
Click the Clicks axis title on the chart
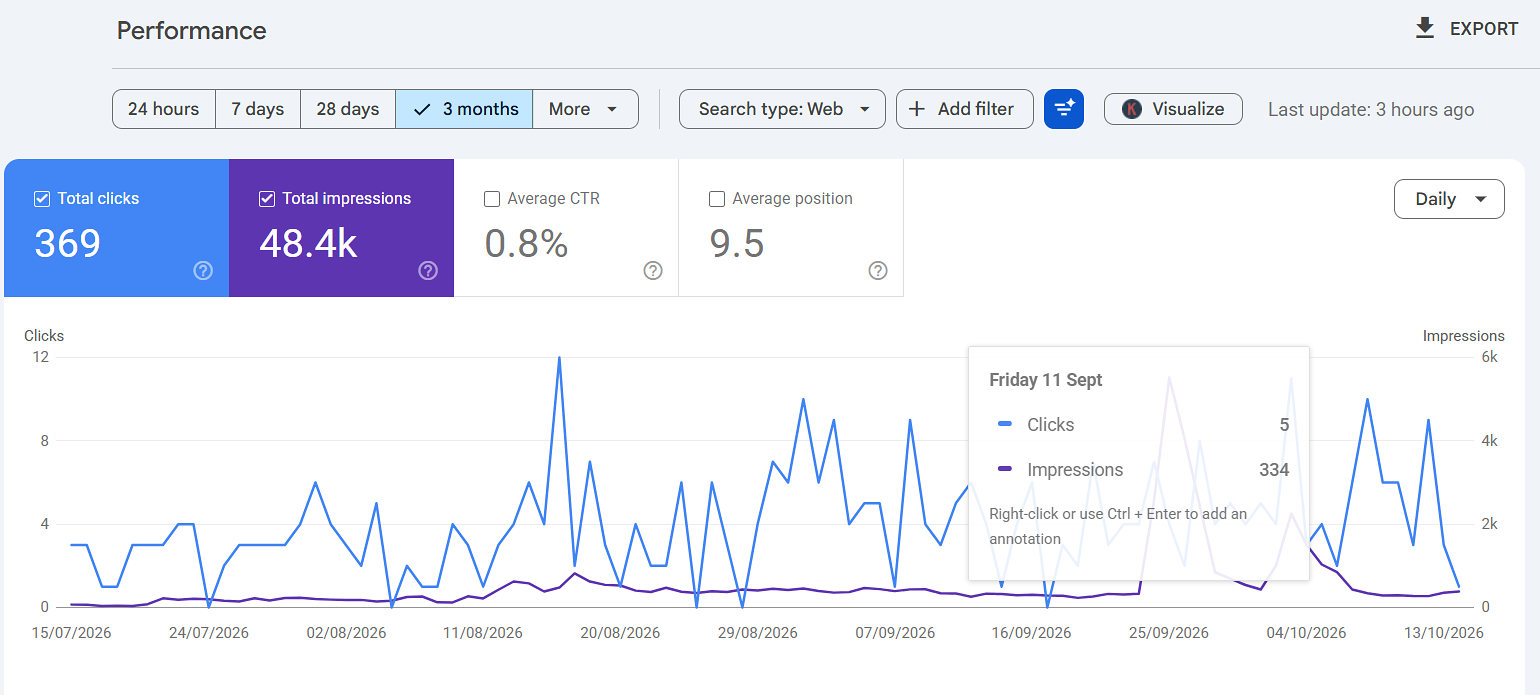point(44,336)
